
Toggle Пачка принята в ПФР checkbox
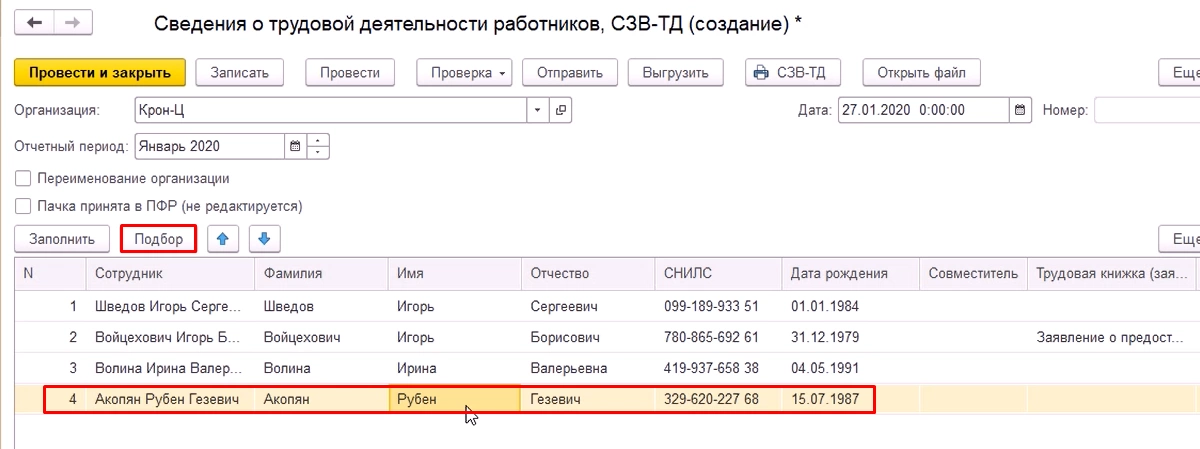point(22,207)
